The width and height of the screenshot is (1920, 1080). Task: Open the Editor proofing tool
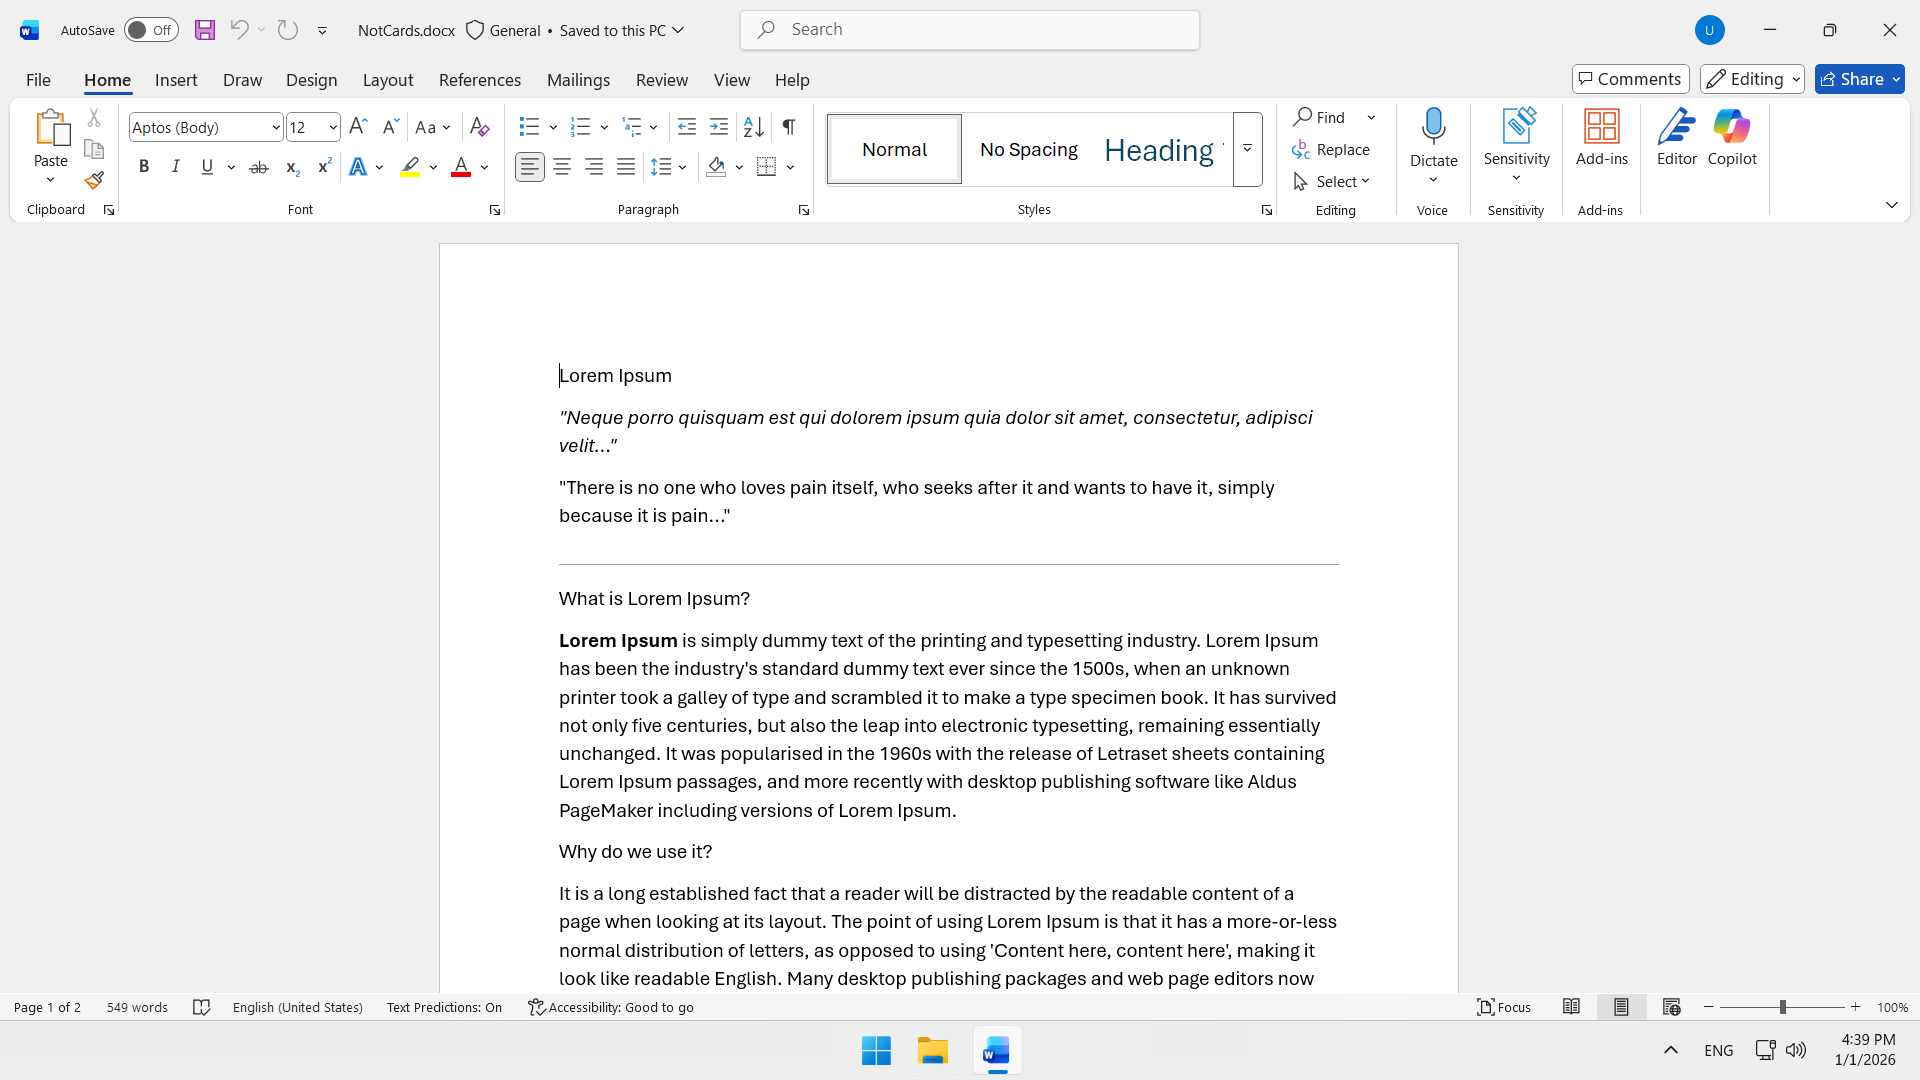[x=1676, y=137]
